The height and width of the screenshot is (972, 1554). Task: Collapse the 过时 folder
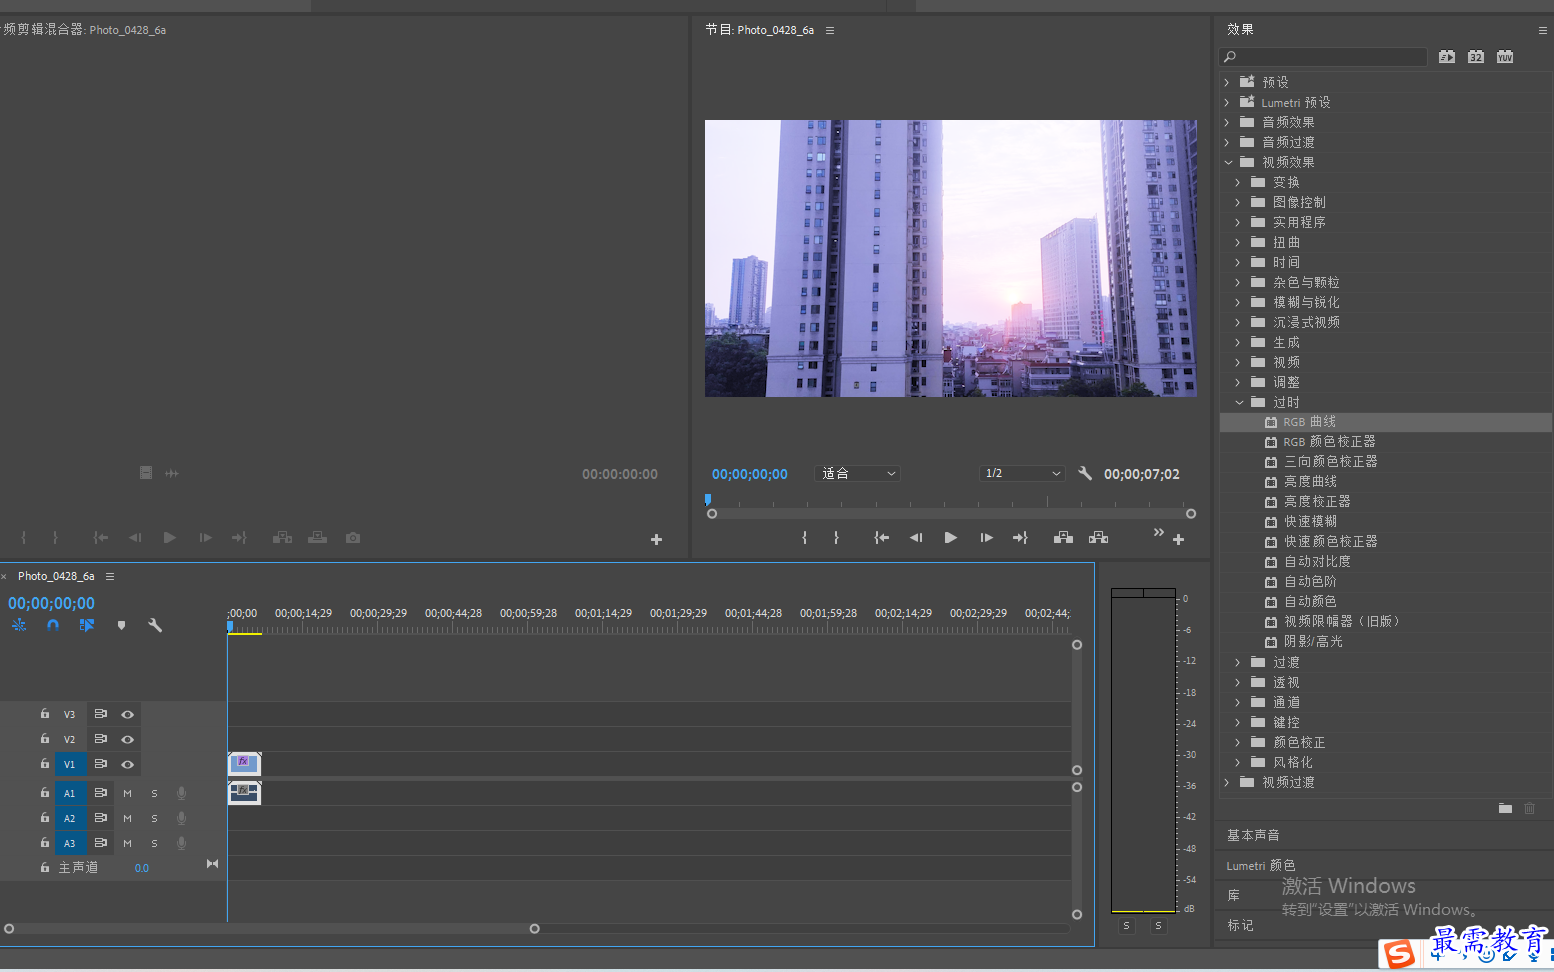click(1239, 402)
